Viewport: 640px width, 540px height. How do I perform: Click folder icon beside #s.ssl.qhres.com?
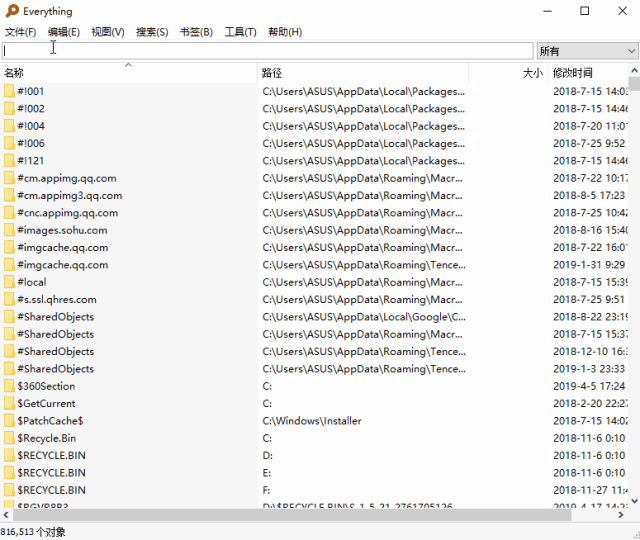click(9, 299)
